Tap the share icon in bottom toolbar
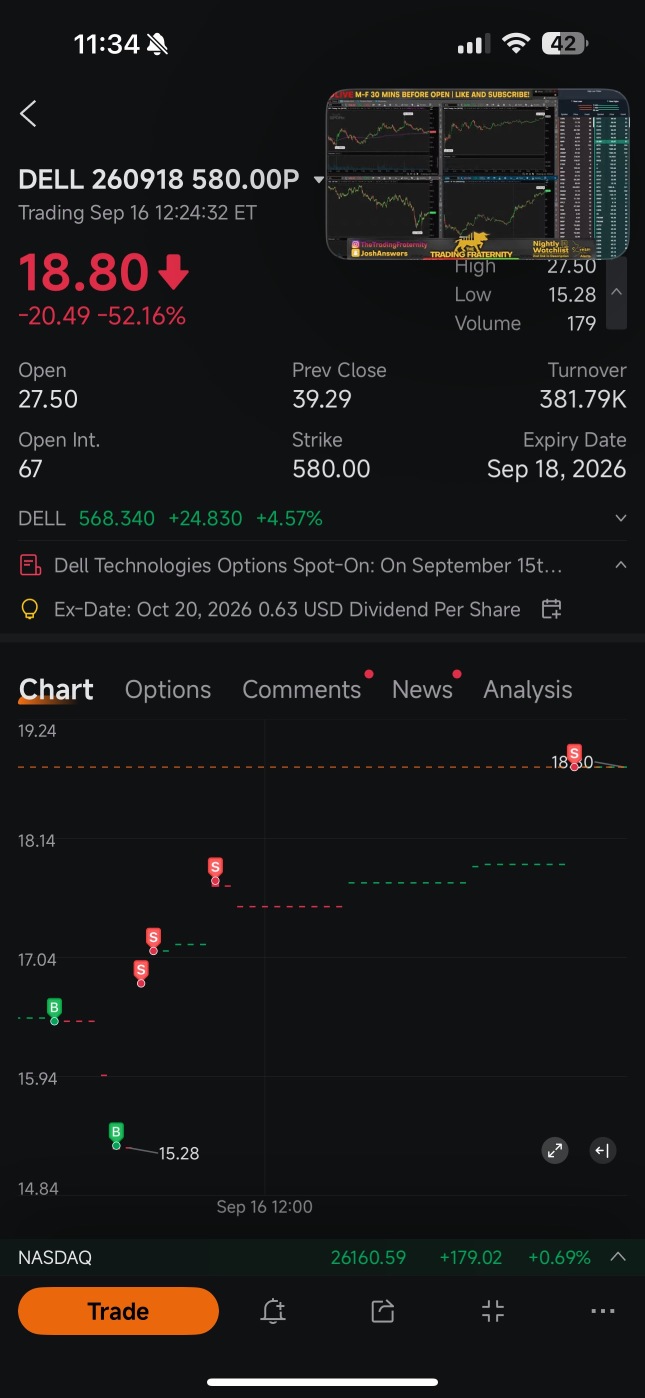 click(x=382, y=1311)
